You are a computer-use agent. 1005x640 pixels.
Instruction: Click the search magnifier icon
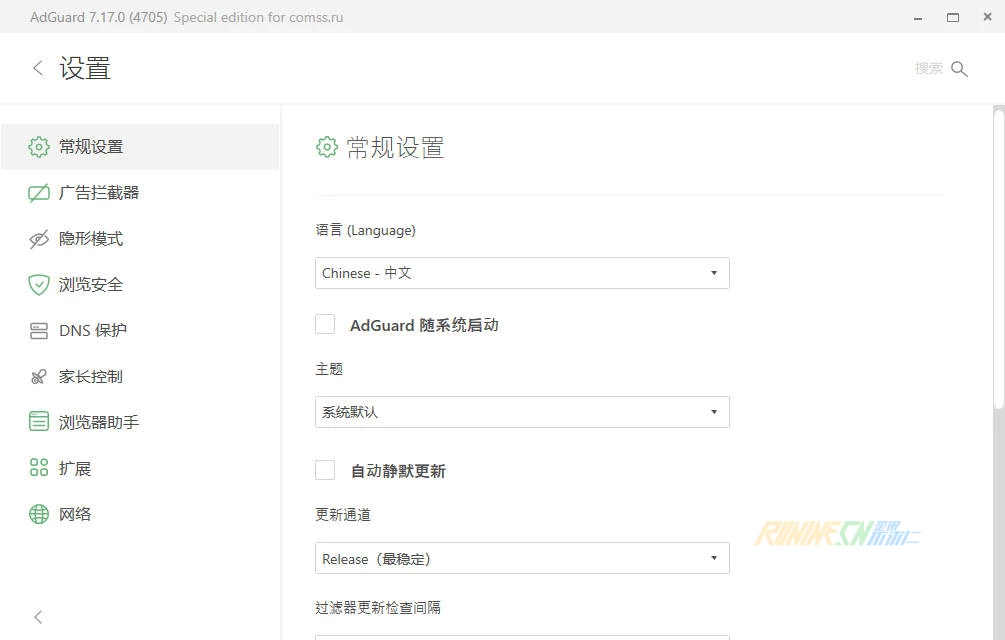click(959, 68)
